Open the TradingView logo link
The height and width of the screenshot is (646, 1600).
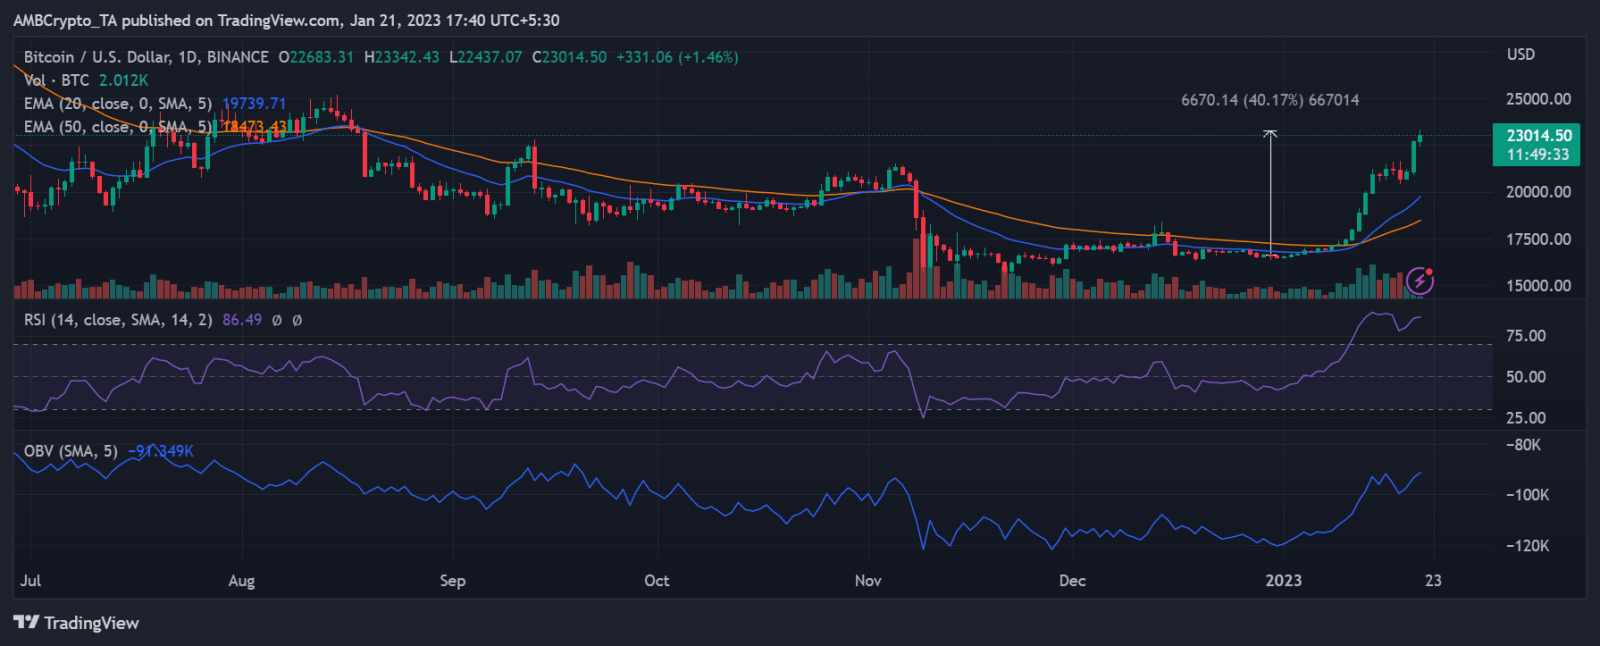pyautogui.click(x=76, y=623)
